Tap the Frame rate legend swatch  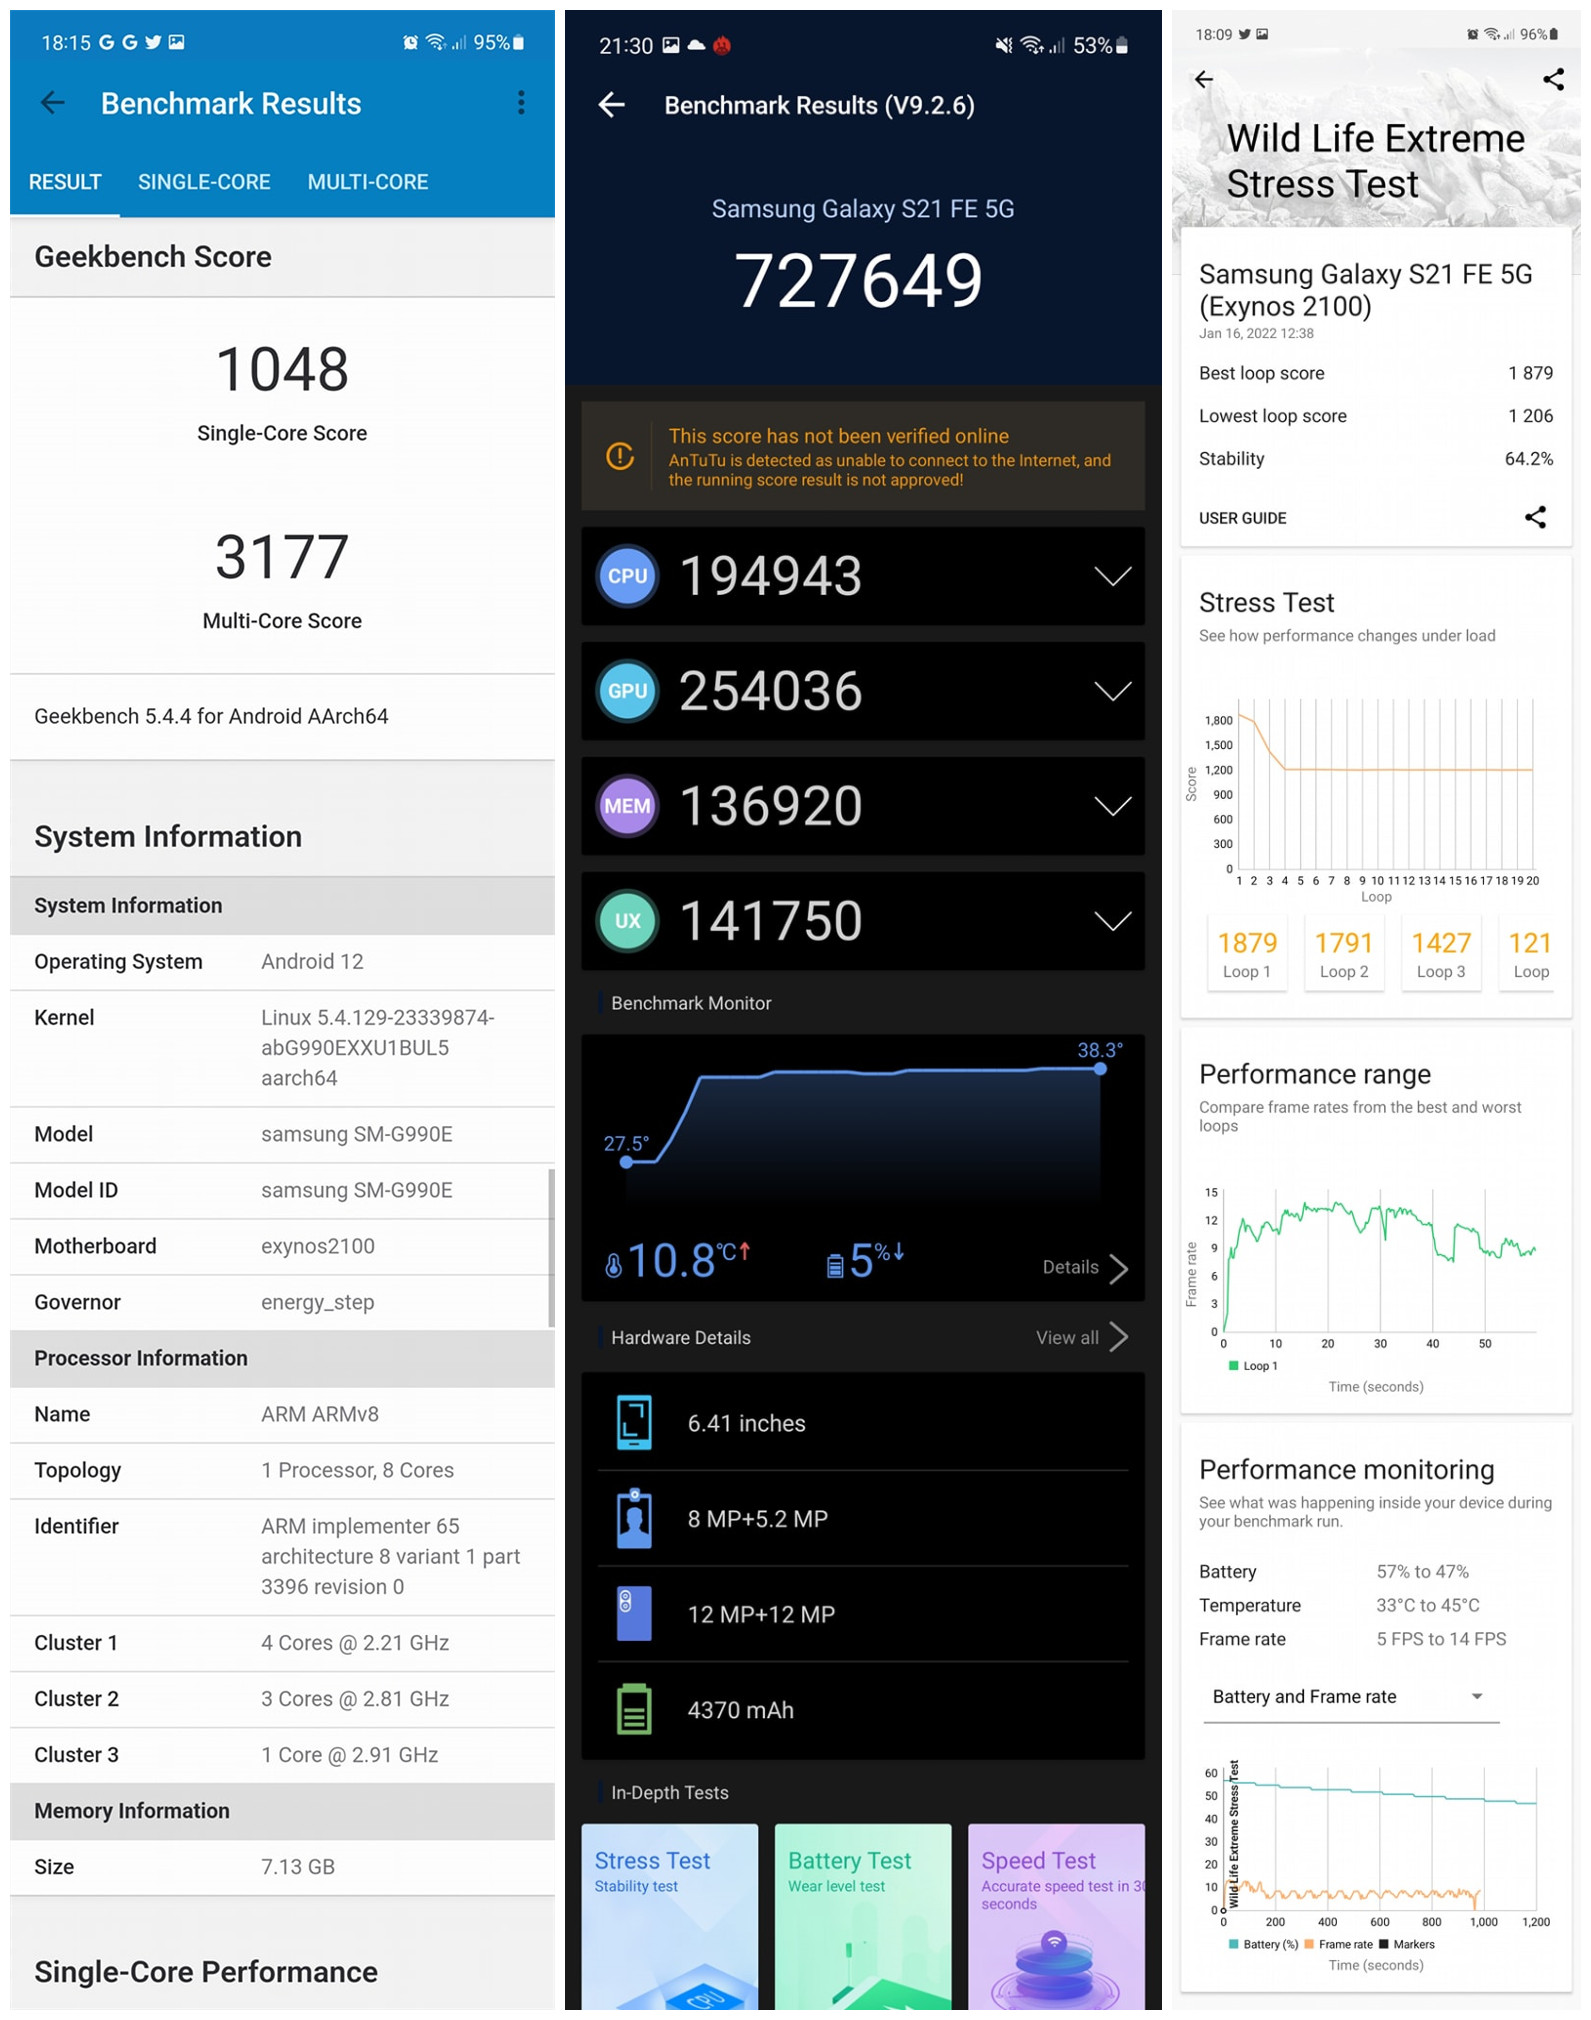tap(1309, 1945)
